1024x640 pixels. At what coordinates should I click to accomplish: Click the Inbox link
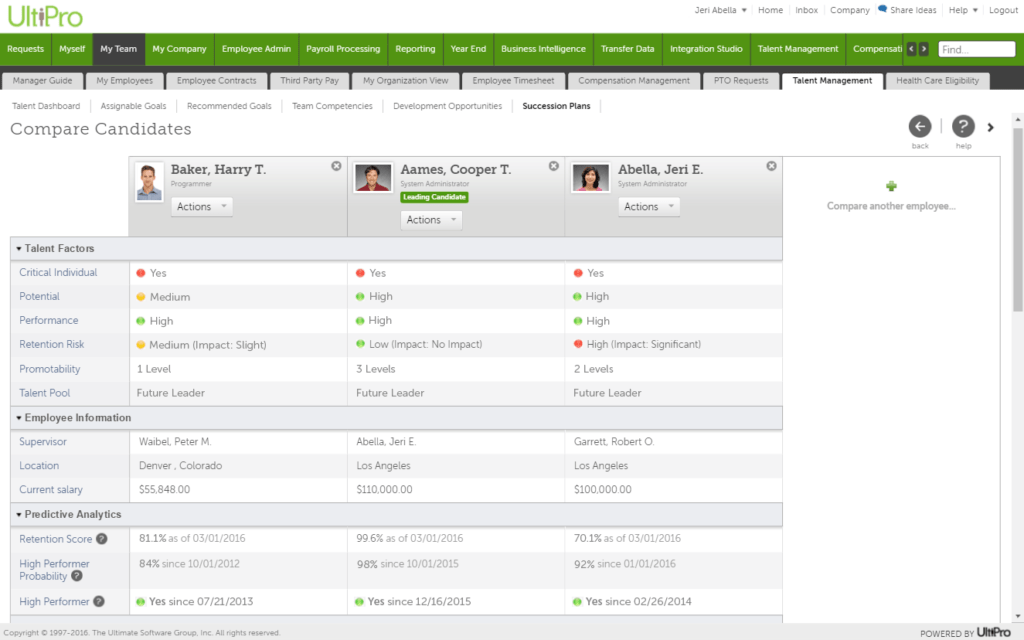[807, 10]
